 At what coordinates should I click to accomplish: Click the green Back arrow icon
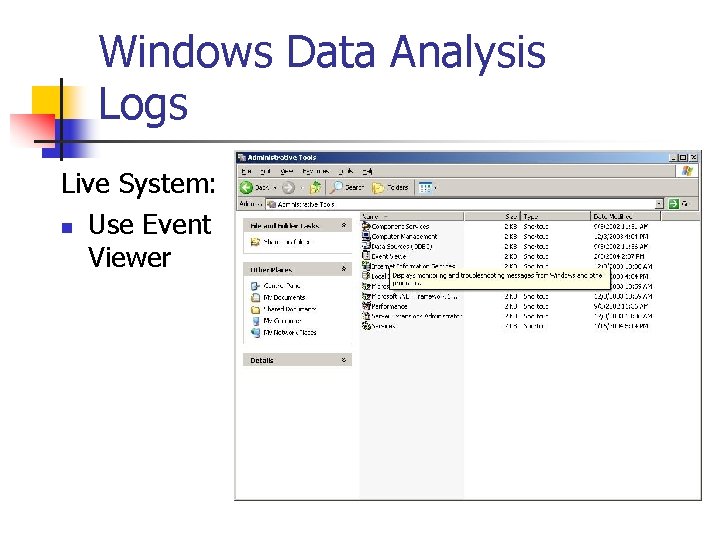pyautogui.click(x=247, y=187)
